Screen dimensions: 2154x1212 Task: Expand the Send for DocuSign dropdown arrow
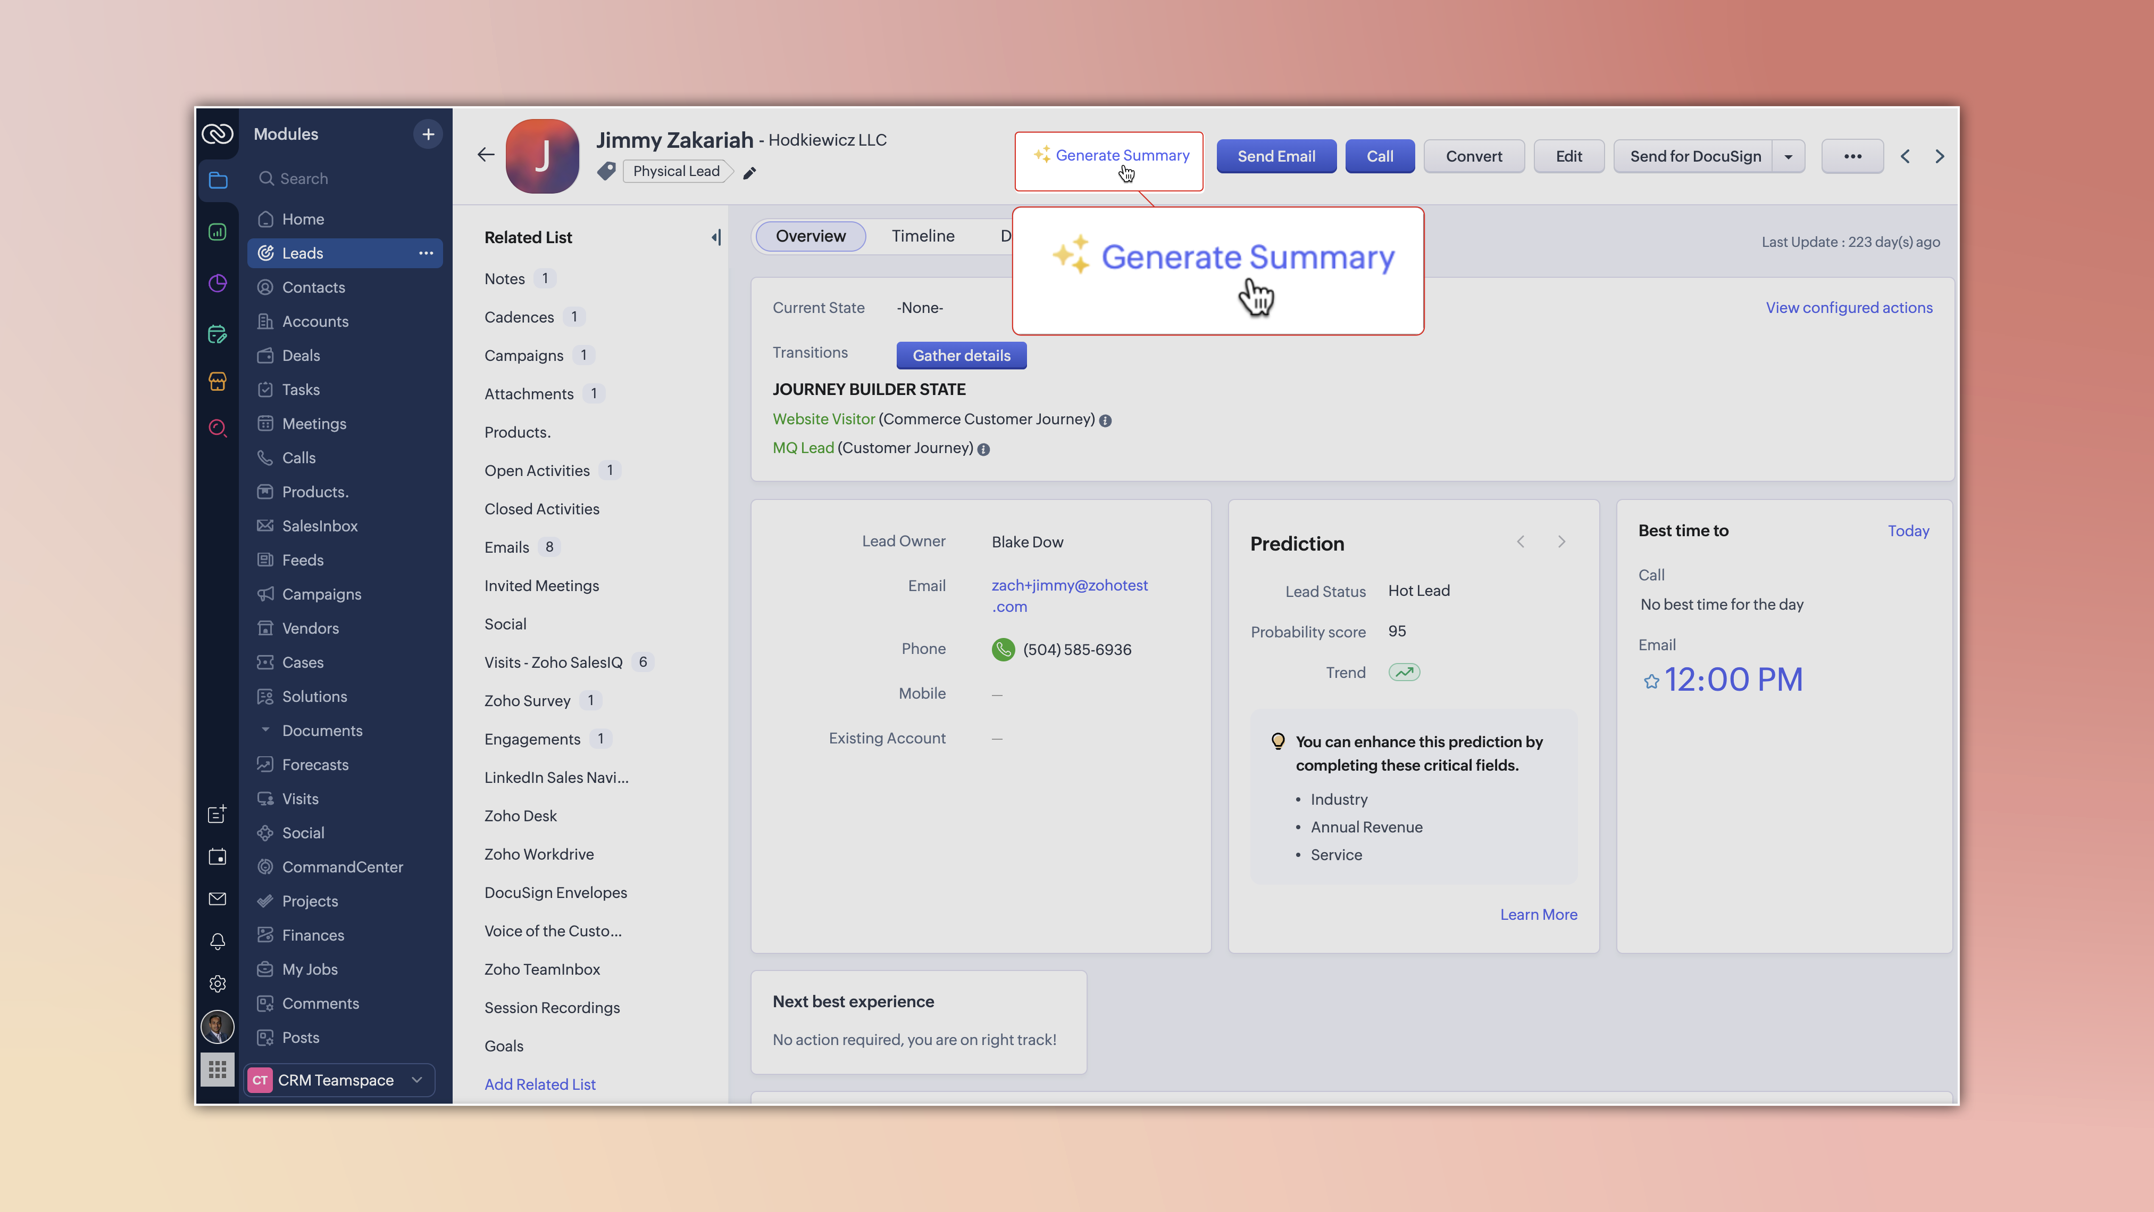pyautogui.click(x=1788, y=156)
